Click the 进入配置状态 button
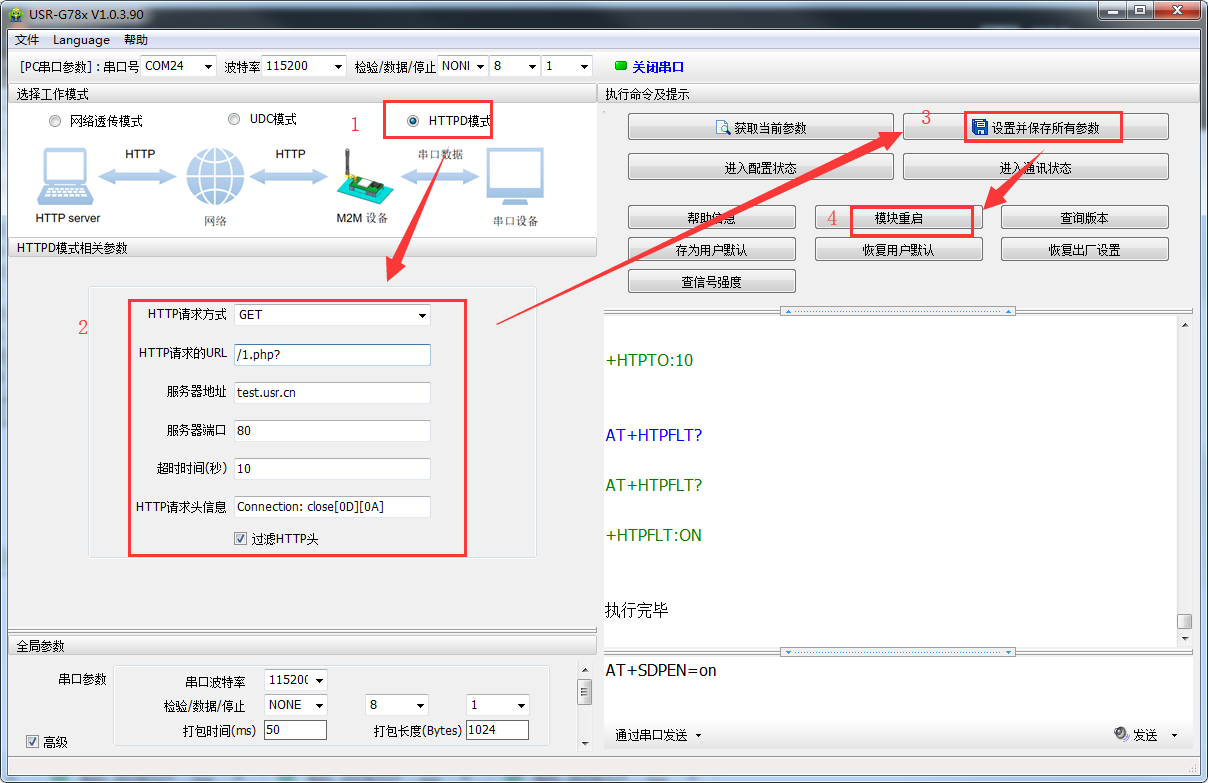 (760, 168)
